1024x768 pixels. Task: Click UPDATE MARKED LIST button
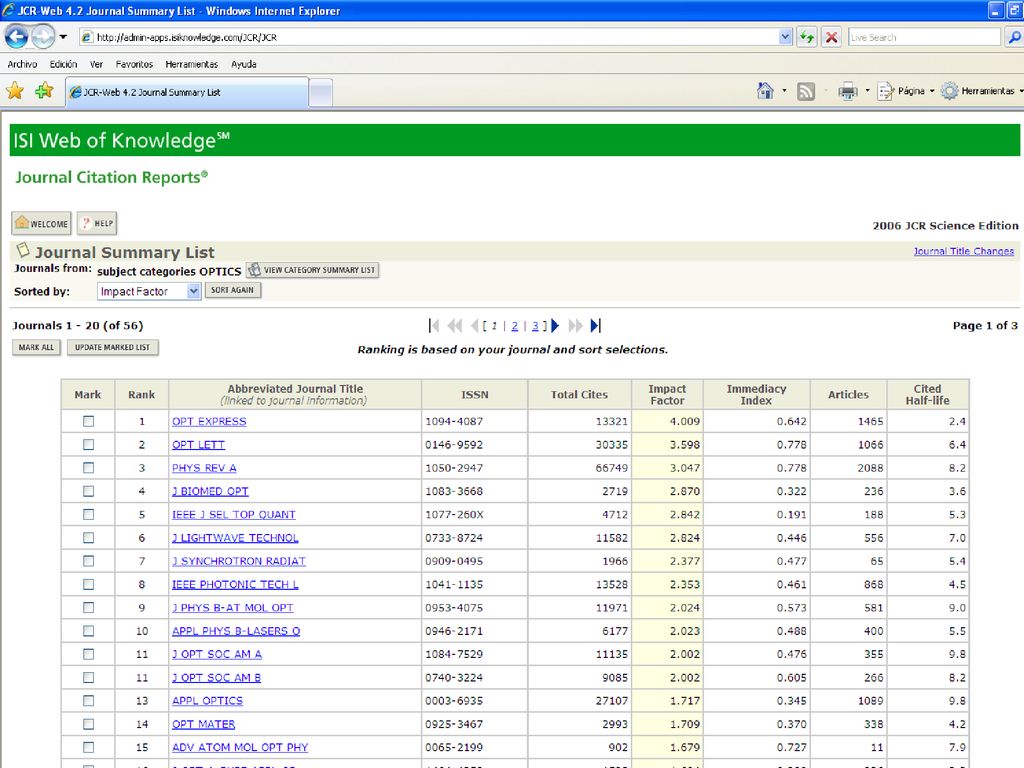click(x=112, y=347)
